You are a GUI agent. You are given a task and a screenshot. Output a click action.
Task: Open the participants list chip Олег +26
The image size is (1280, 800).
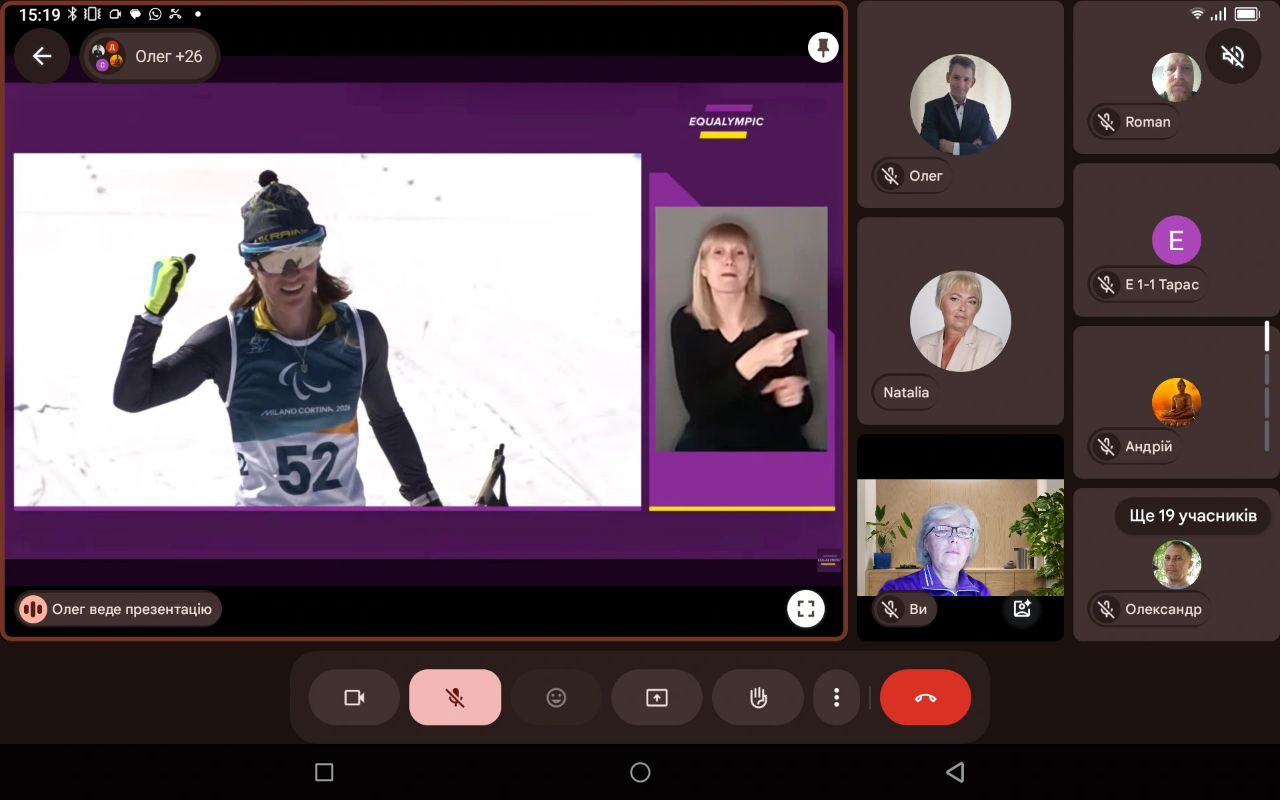click(x=151, y=56)
